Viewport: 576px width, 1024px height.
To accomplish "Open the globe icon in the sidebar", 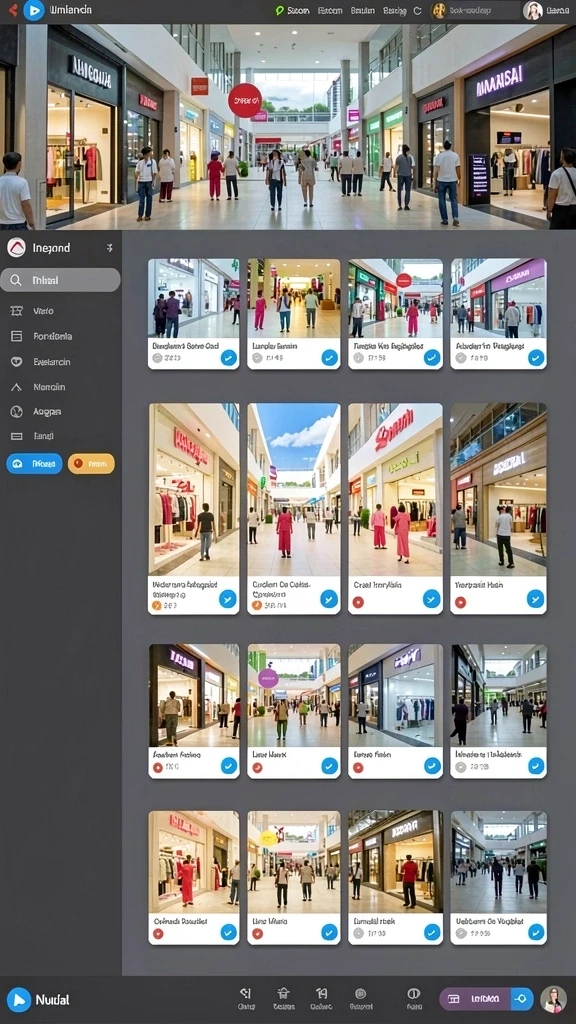I will (x=17, y=411).
